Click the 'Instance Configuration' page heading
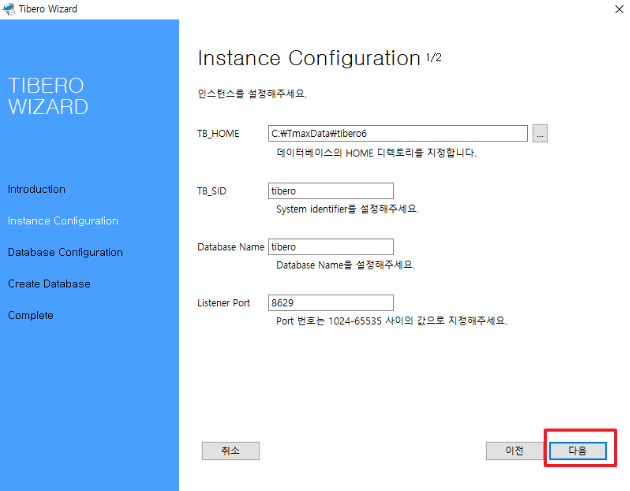 click(309, 58)
